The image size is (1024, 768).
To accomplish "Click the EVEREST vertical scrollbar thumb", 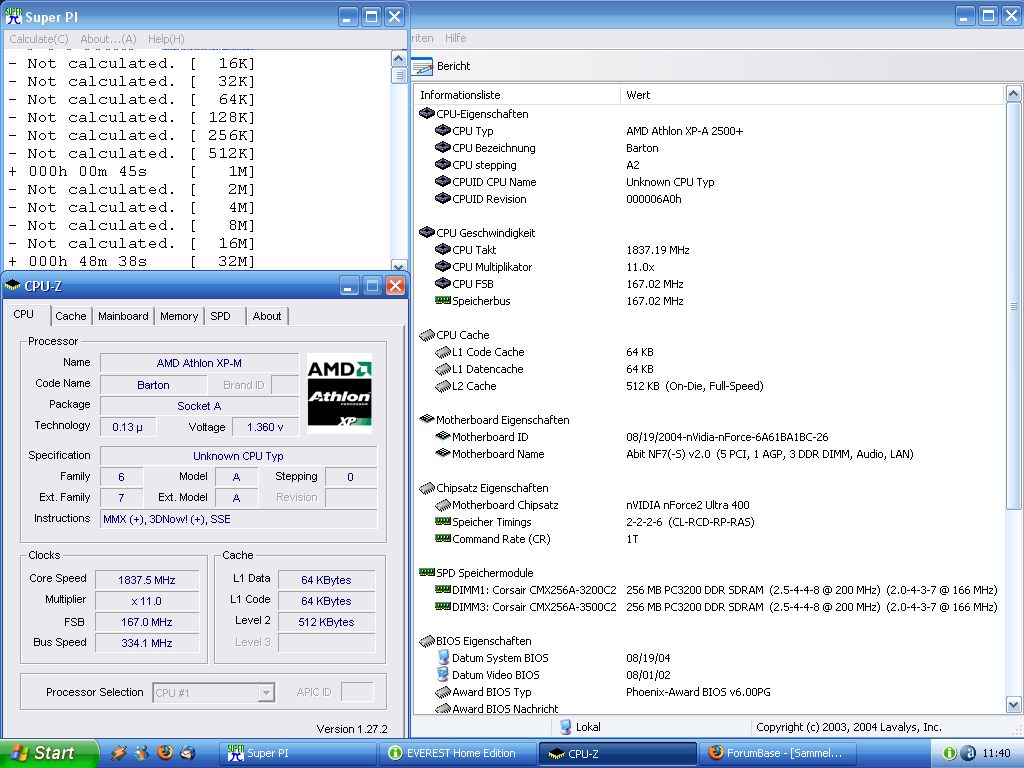I will 1013,306.
